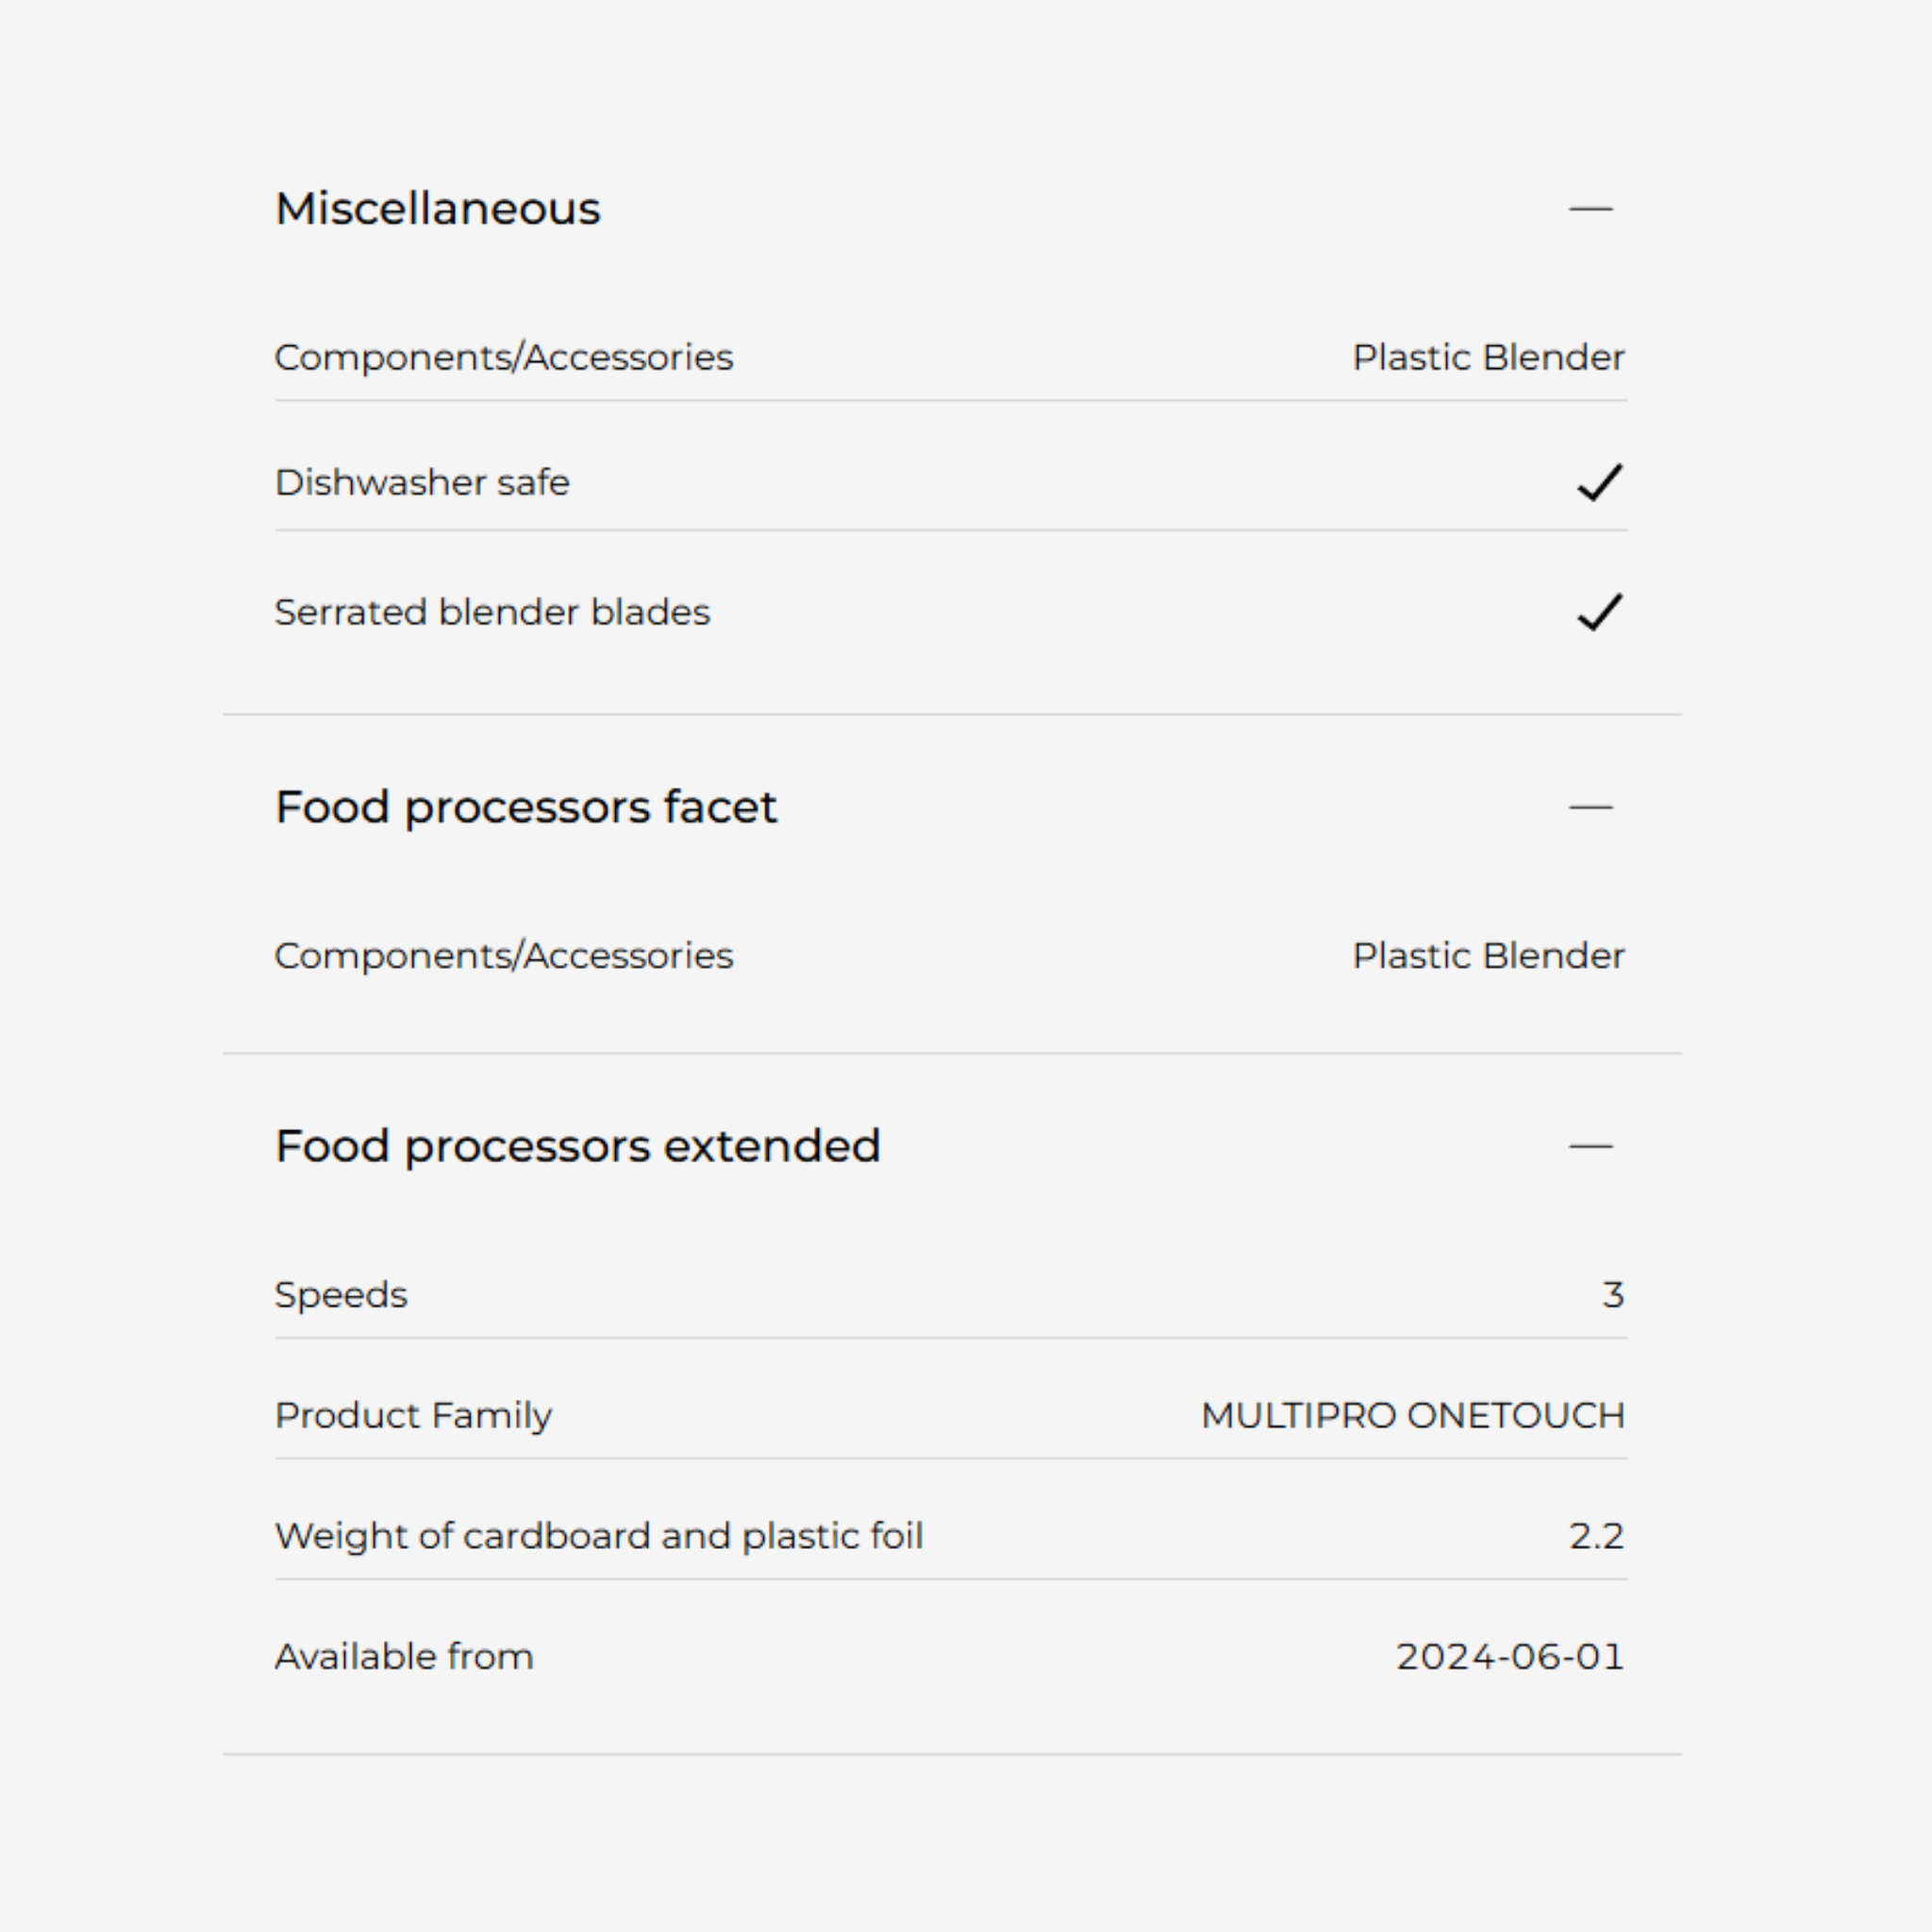Click Weight of cardboard and plastic foil
The height and width of the screenshot is (1932, 1932).
click(x=599, y=1536)
